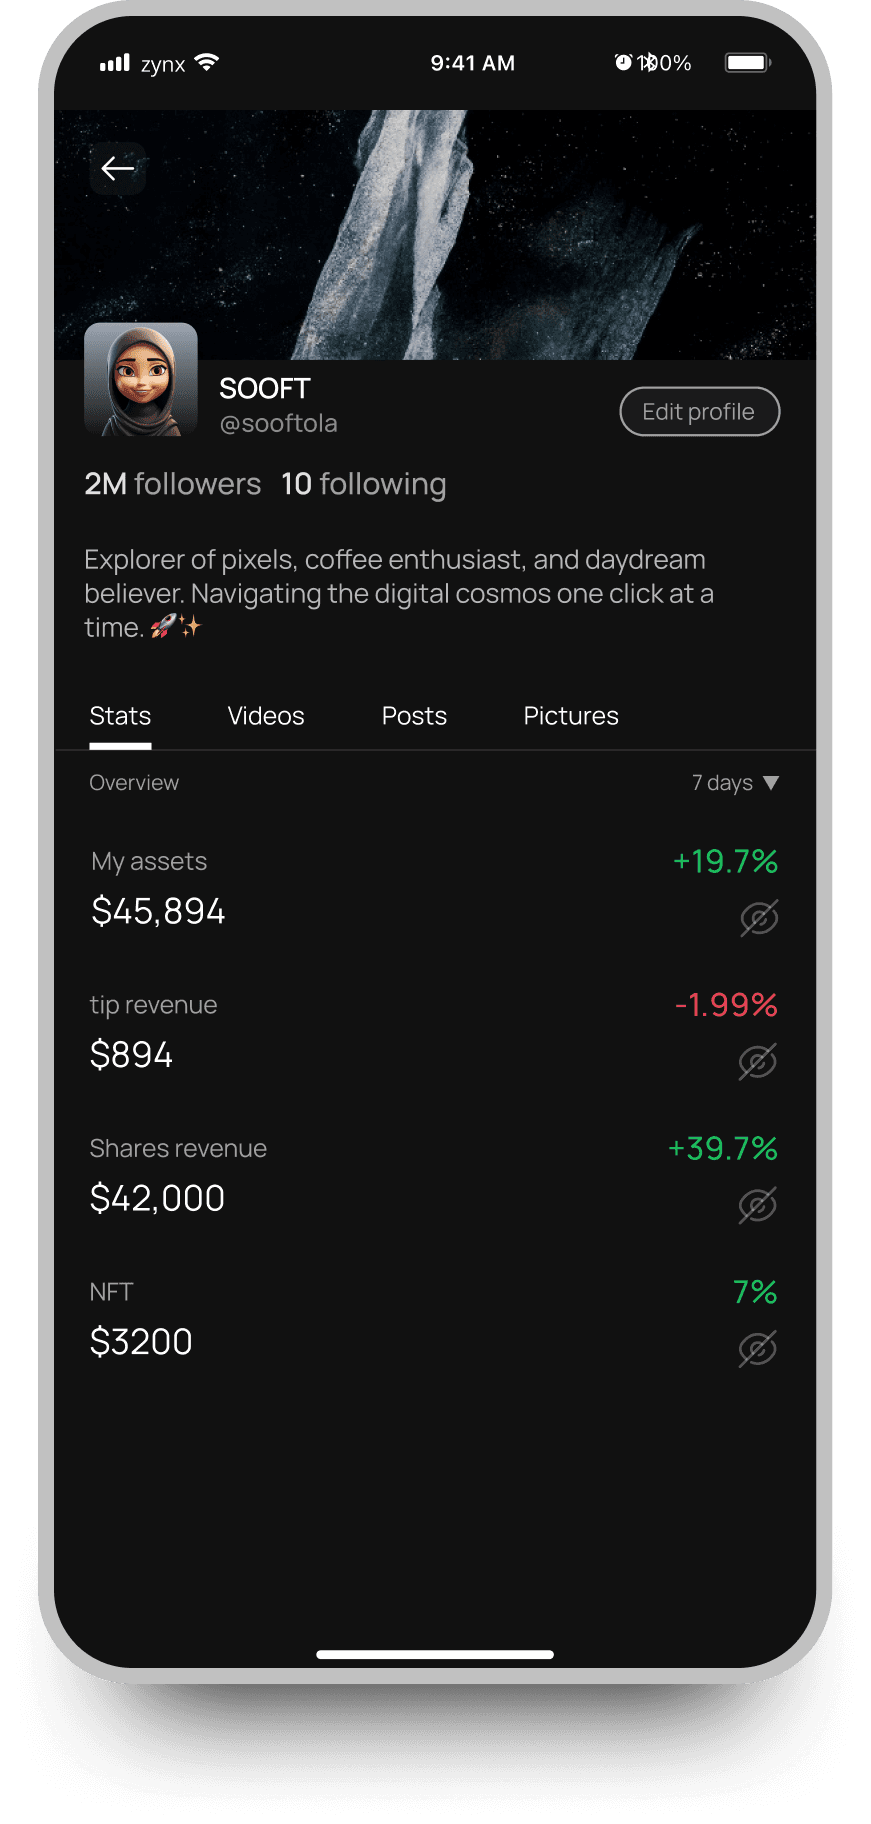Open the Posts tab

[414, 716]
